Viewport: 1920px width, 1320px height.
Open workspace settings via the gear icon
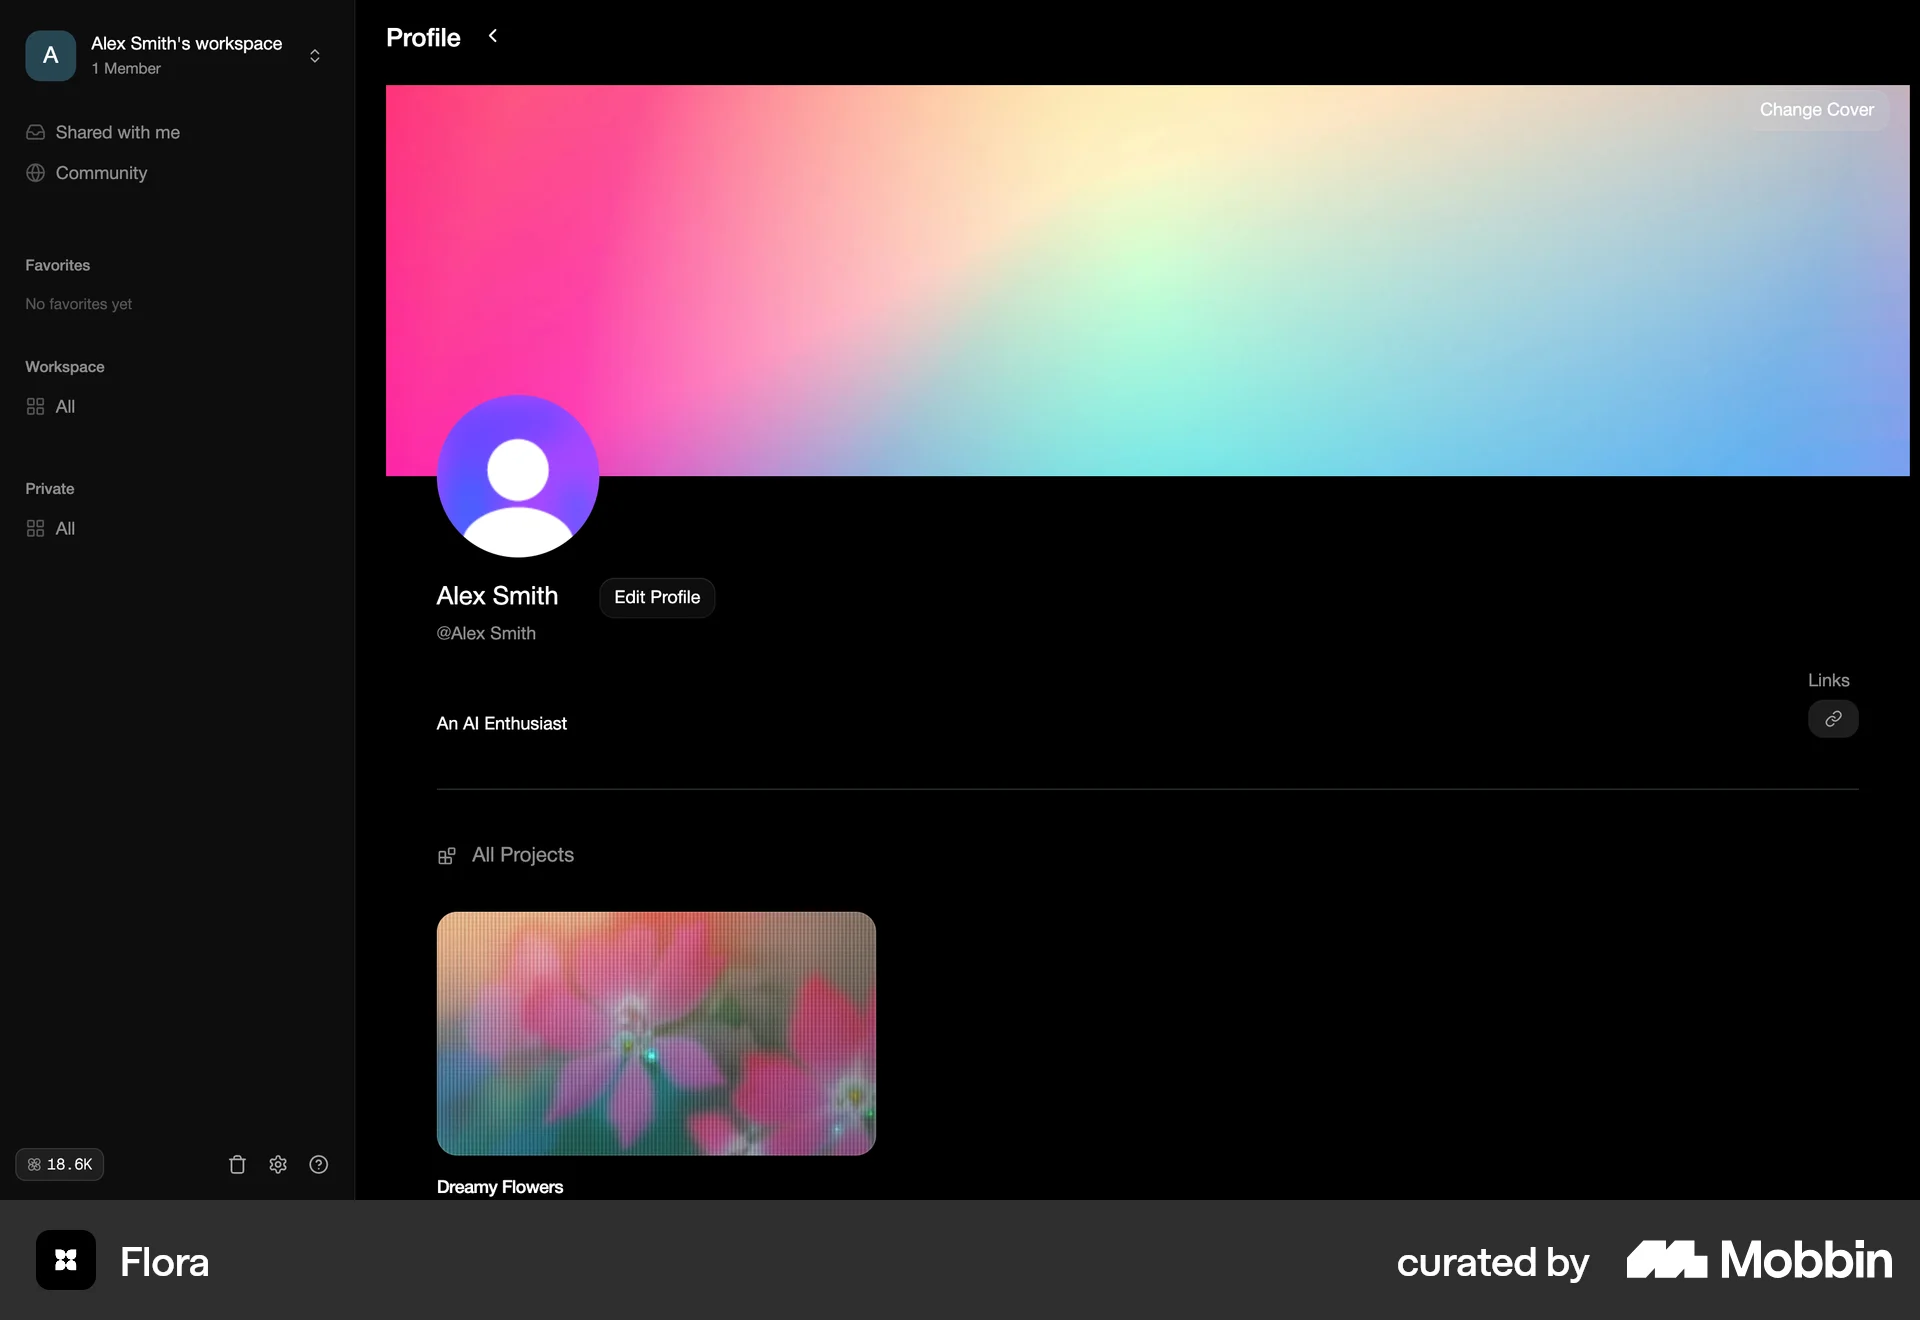[277, 1164]
